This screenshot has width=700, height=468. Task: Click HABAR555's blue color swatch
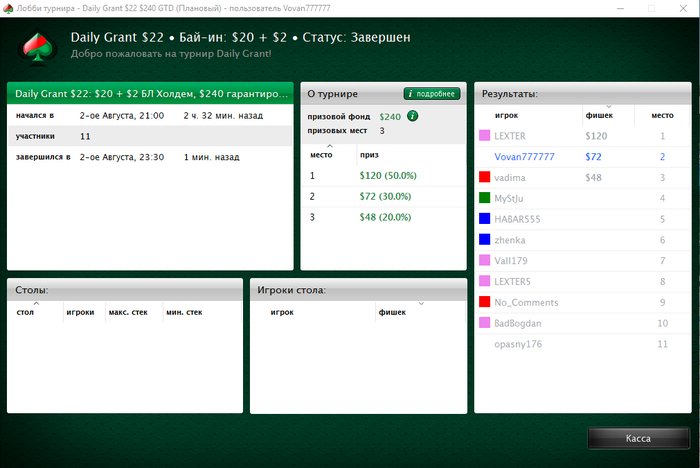(484, 219)
